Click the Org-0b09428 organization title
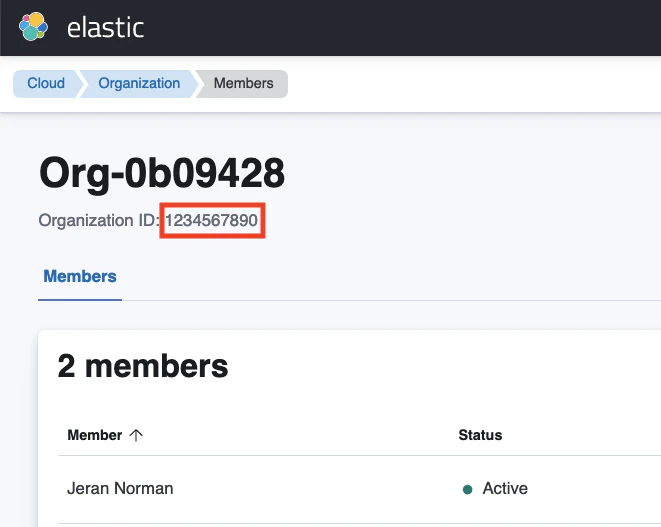 point(162,173)
